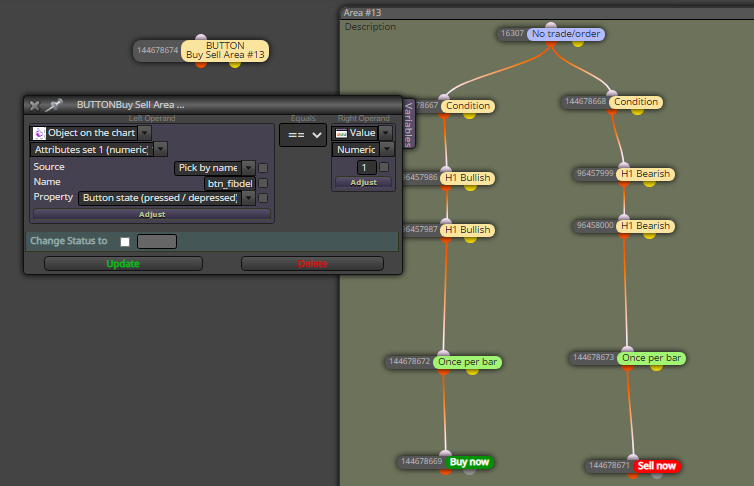Click the Change Status to color swatch

tap(157, 241)
